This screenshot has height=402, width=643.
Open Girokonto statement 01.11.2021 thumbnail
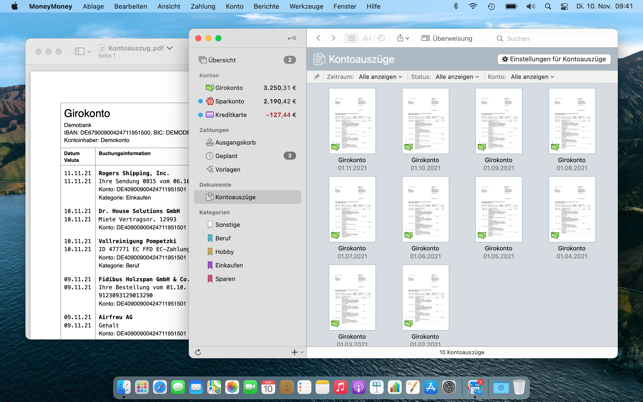[x=352, y=121]
